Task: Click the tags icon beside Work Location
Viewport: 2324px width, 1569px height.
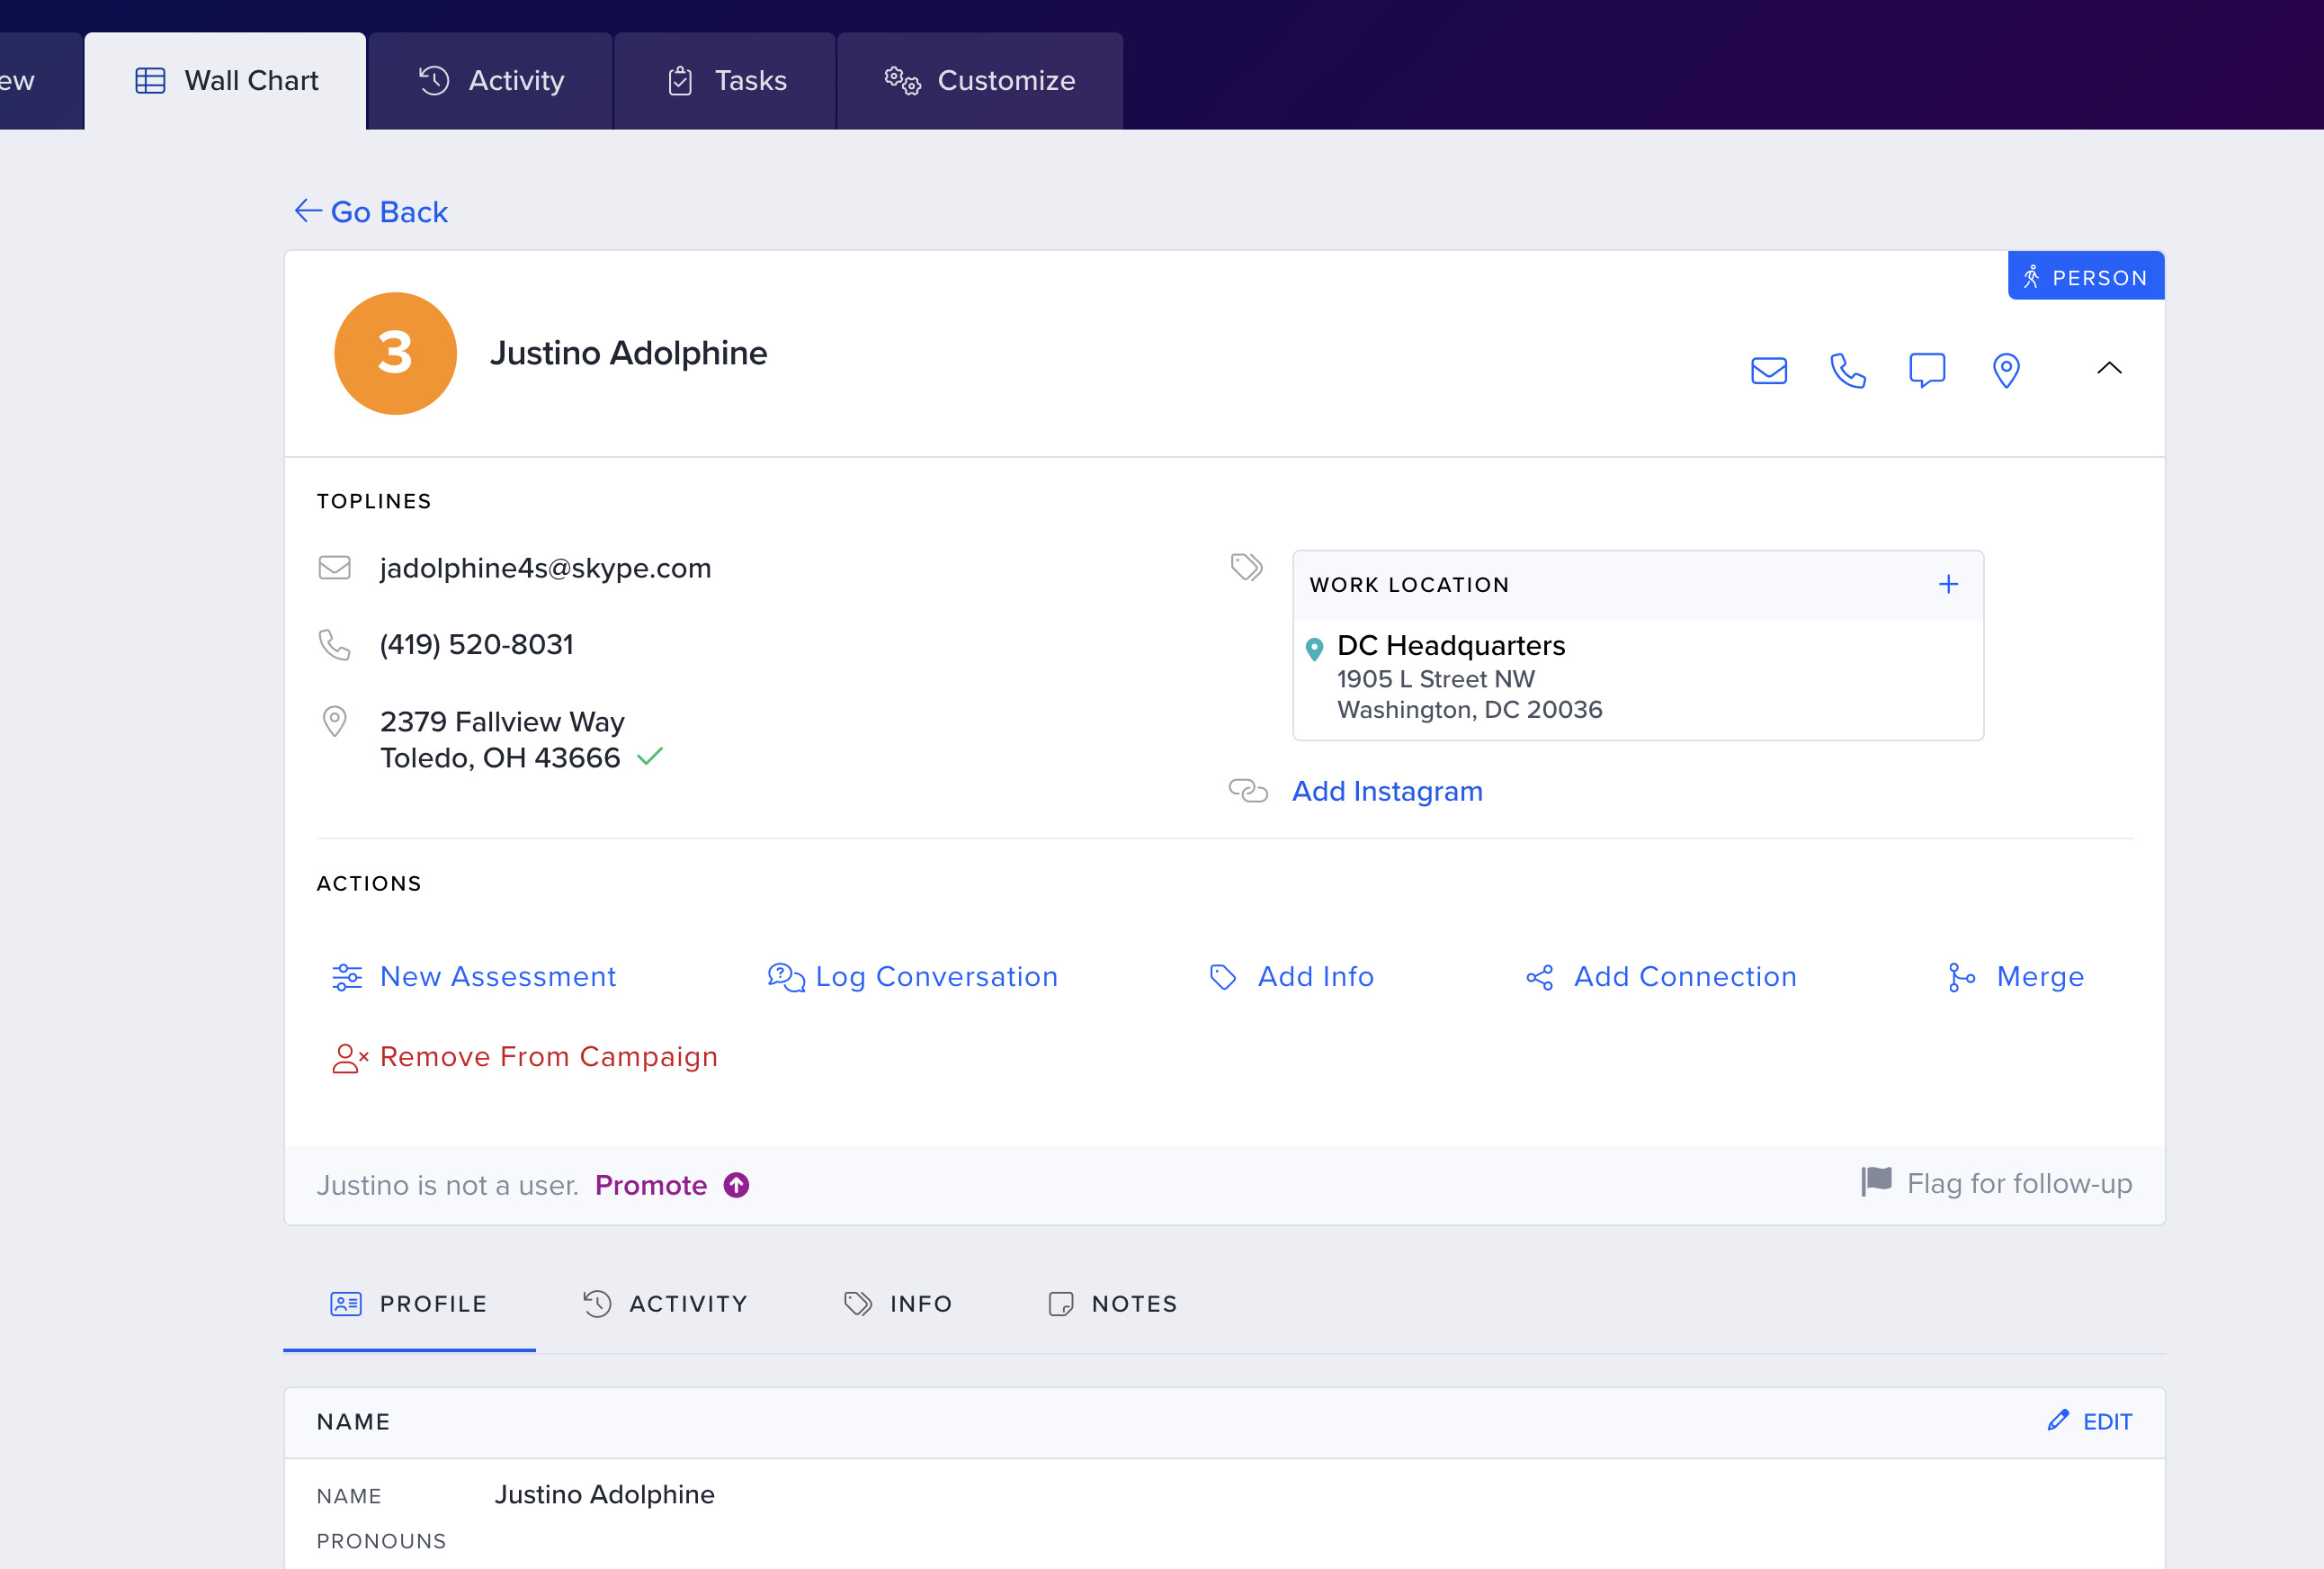Action: pos(1246,567)
